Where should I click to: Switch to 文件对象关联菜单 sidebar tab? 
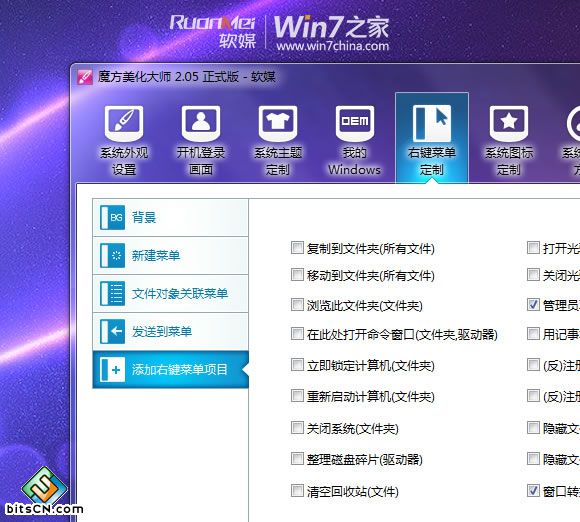170,294
